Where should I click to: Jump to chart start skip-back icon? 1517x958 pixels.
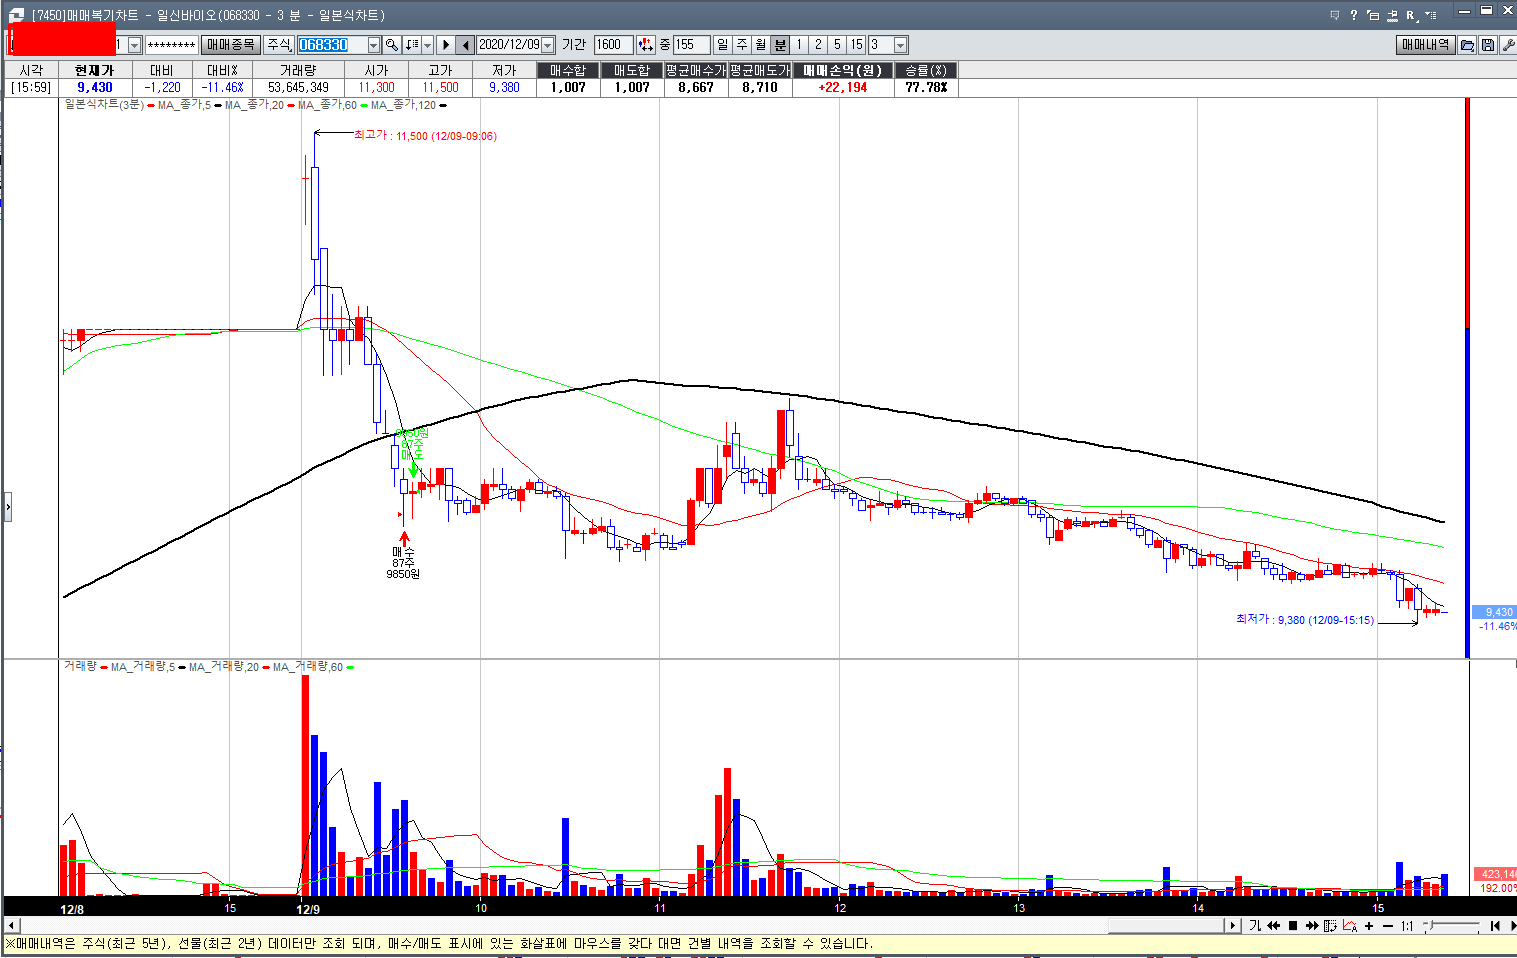[x=1495, y=926]
